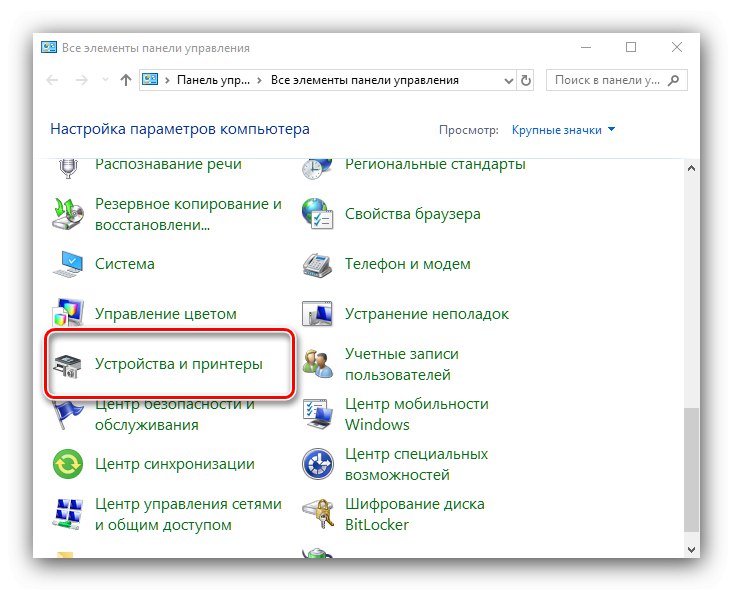The height and width of the screenshot is (591, 733).
Task: Minimize the control panel window
Action: (586, 48)
